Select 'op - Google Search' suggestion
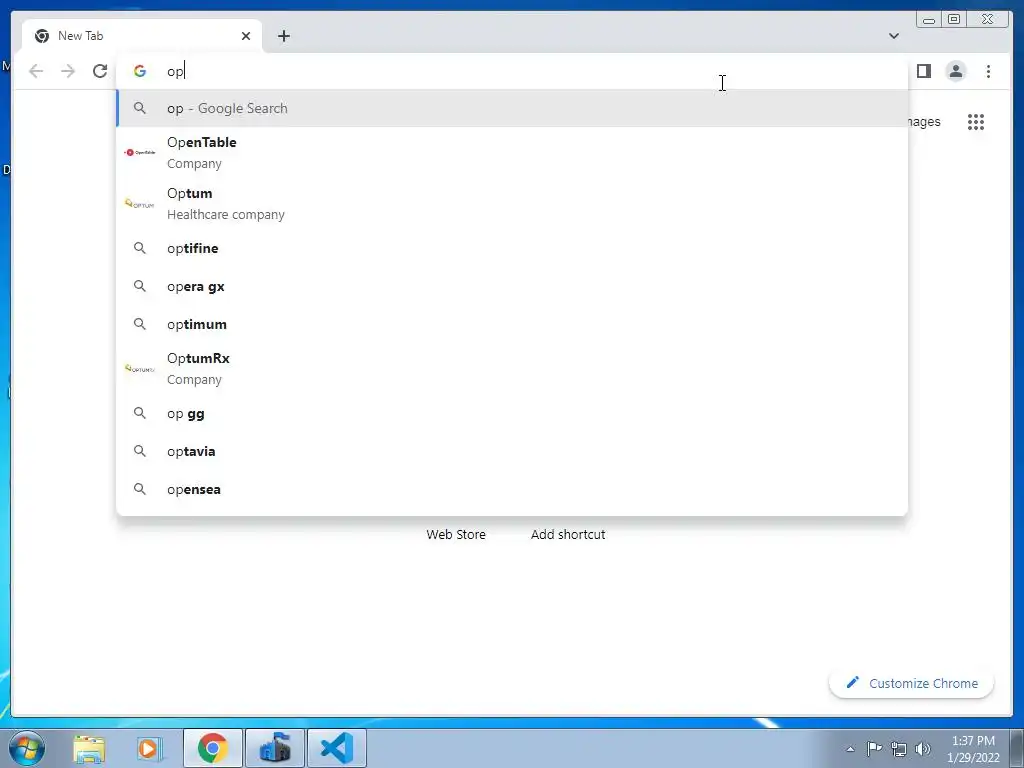The image size is (1024, 768). pos(512,108)
